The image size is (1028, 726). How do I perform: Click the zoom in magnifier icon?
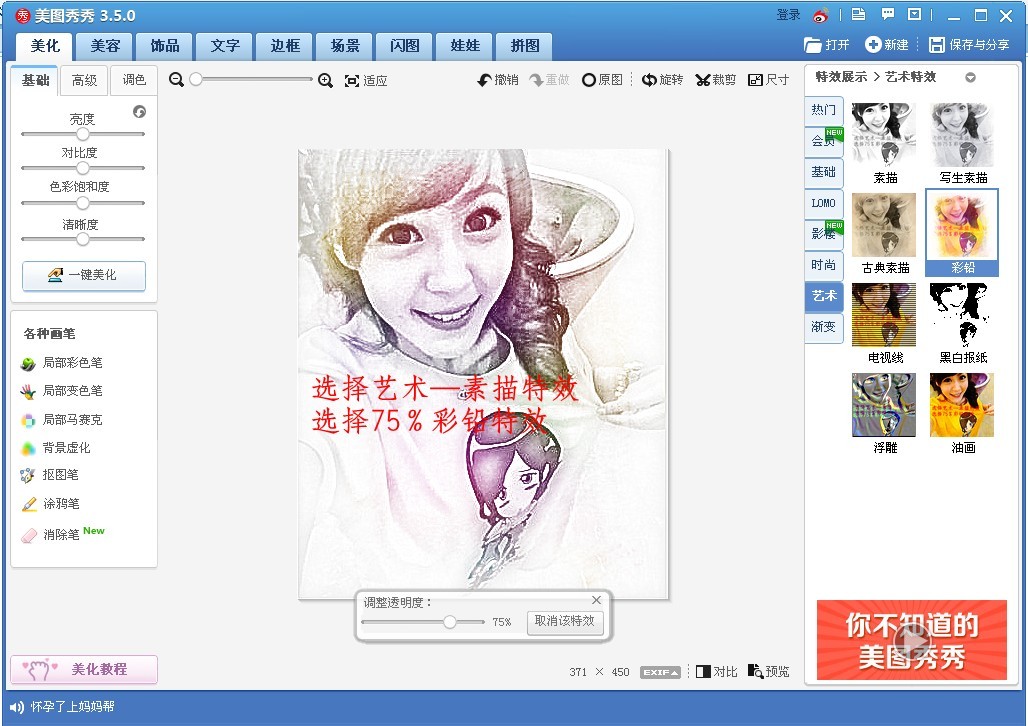(x=325, y=80)
